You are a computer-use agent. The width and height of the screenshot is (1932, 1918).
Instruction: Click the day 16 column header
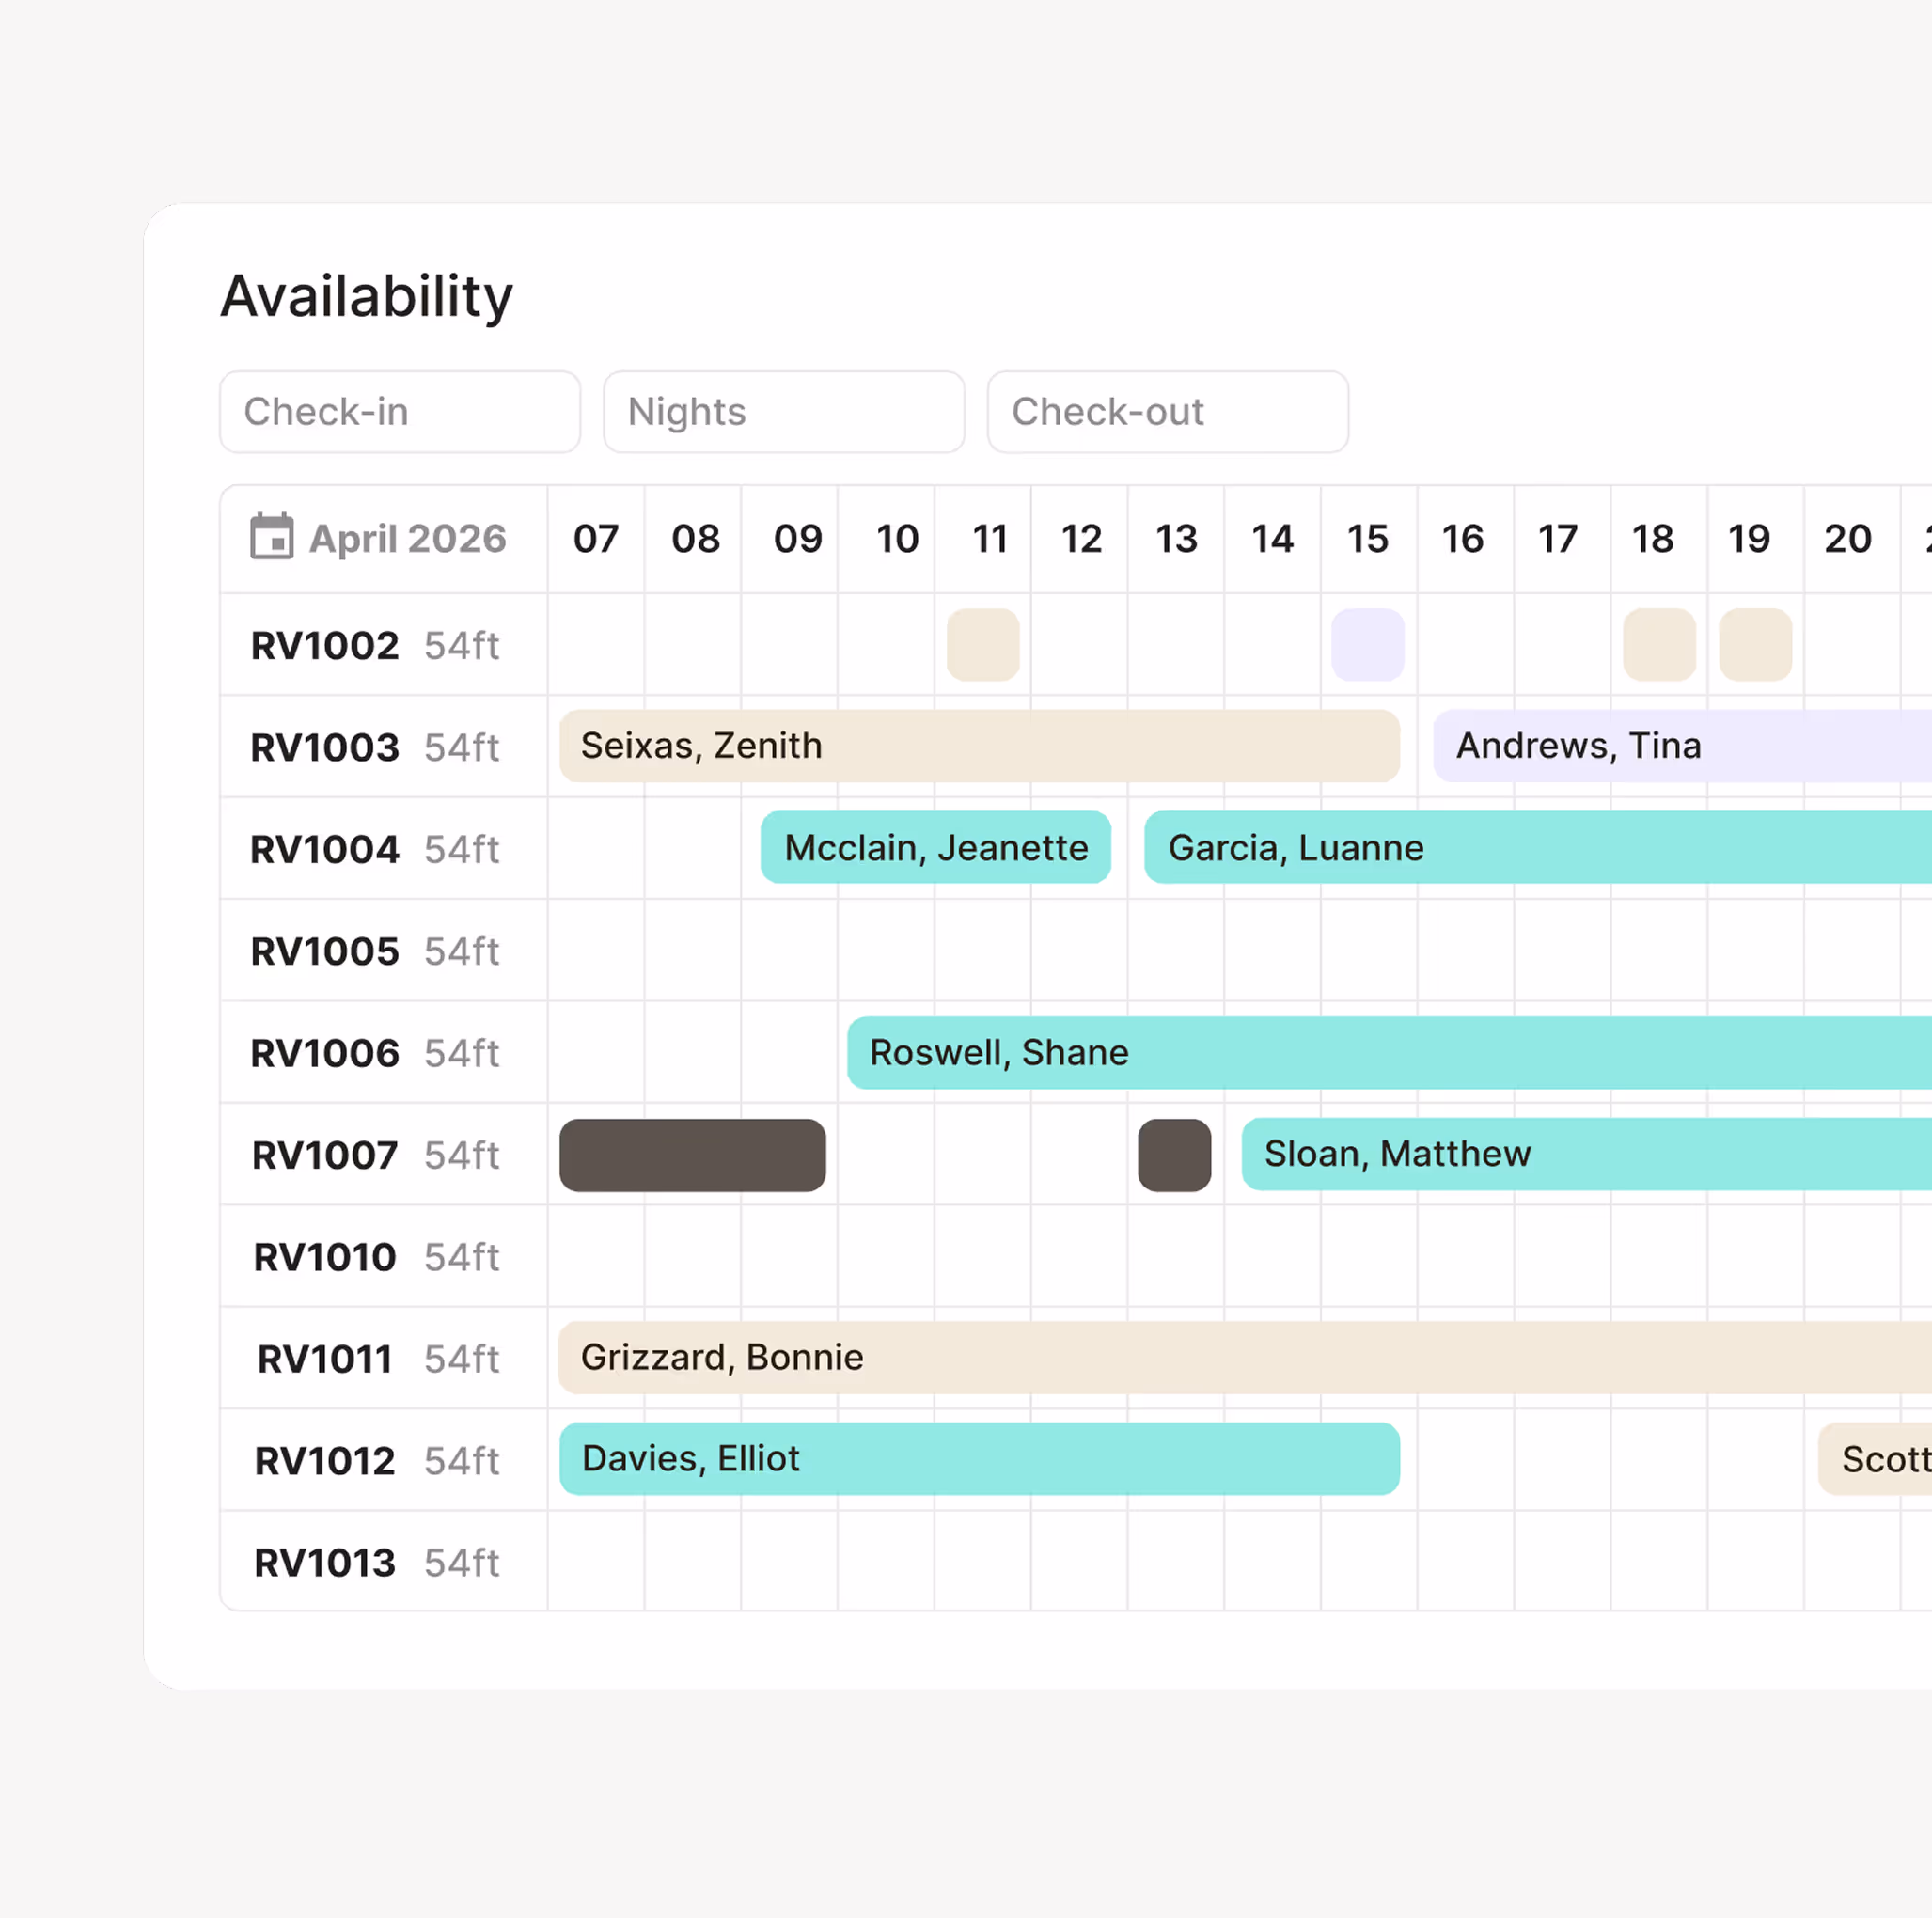[1462, 539]
